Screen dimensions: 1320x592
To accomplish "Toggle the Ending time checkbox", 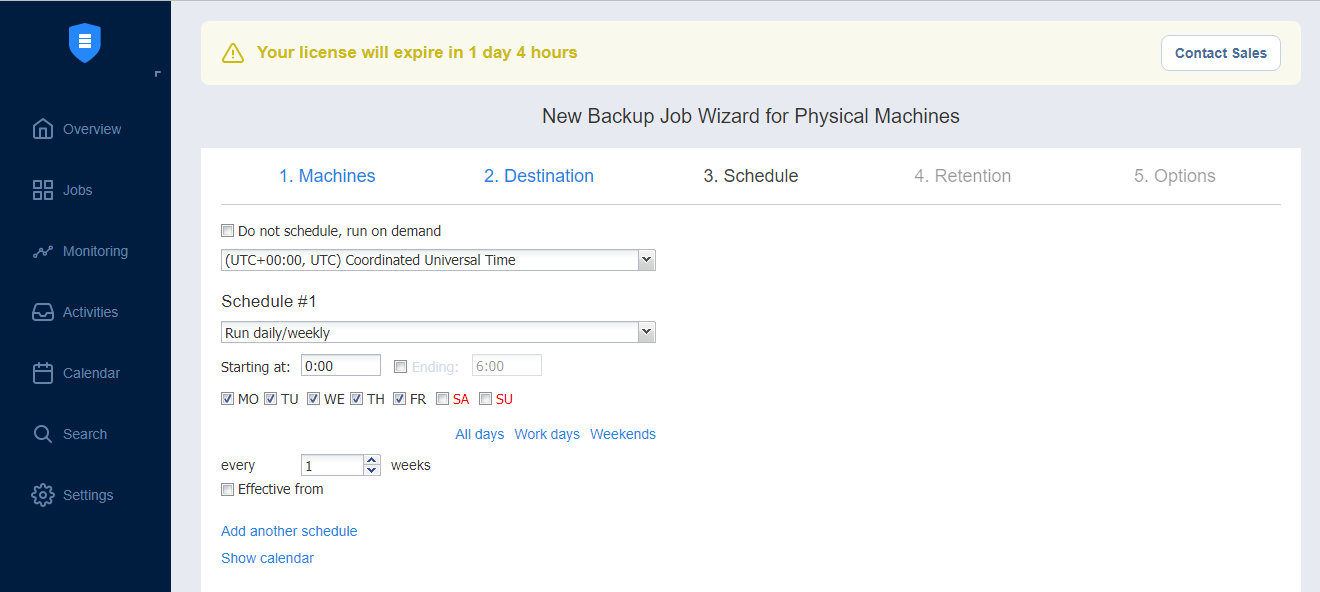I will click(x=401, y=366).
